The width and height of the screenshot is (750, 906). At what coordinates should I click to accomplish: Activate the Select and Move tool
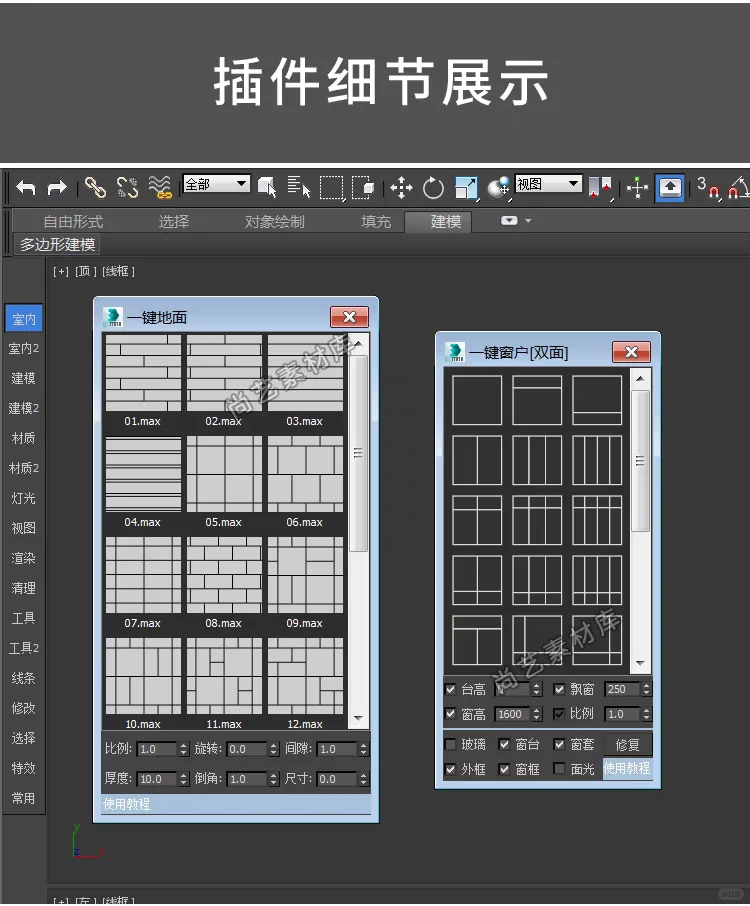coord(401,188)
